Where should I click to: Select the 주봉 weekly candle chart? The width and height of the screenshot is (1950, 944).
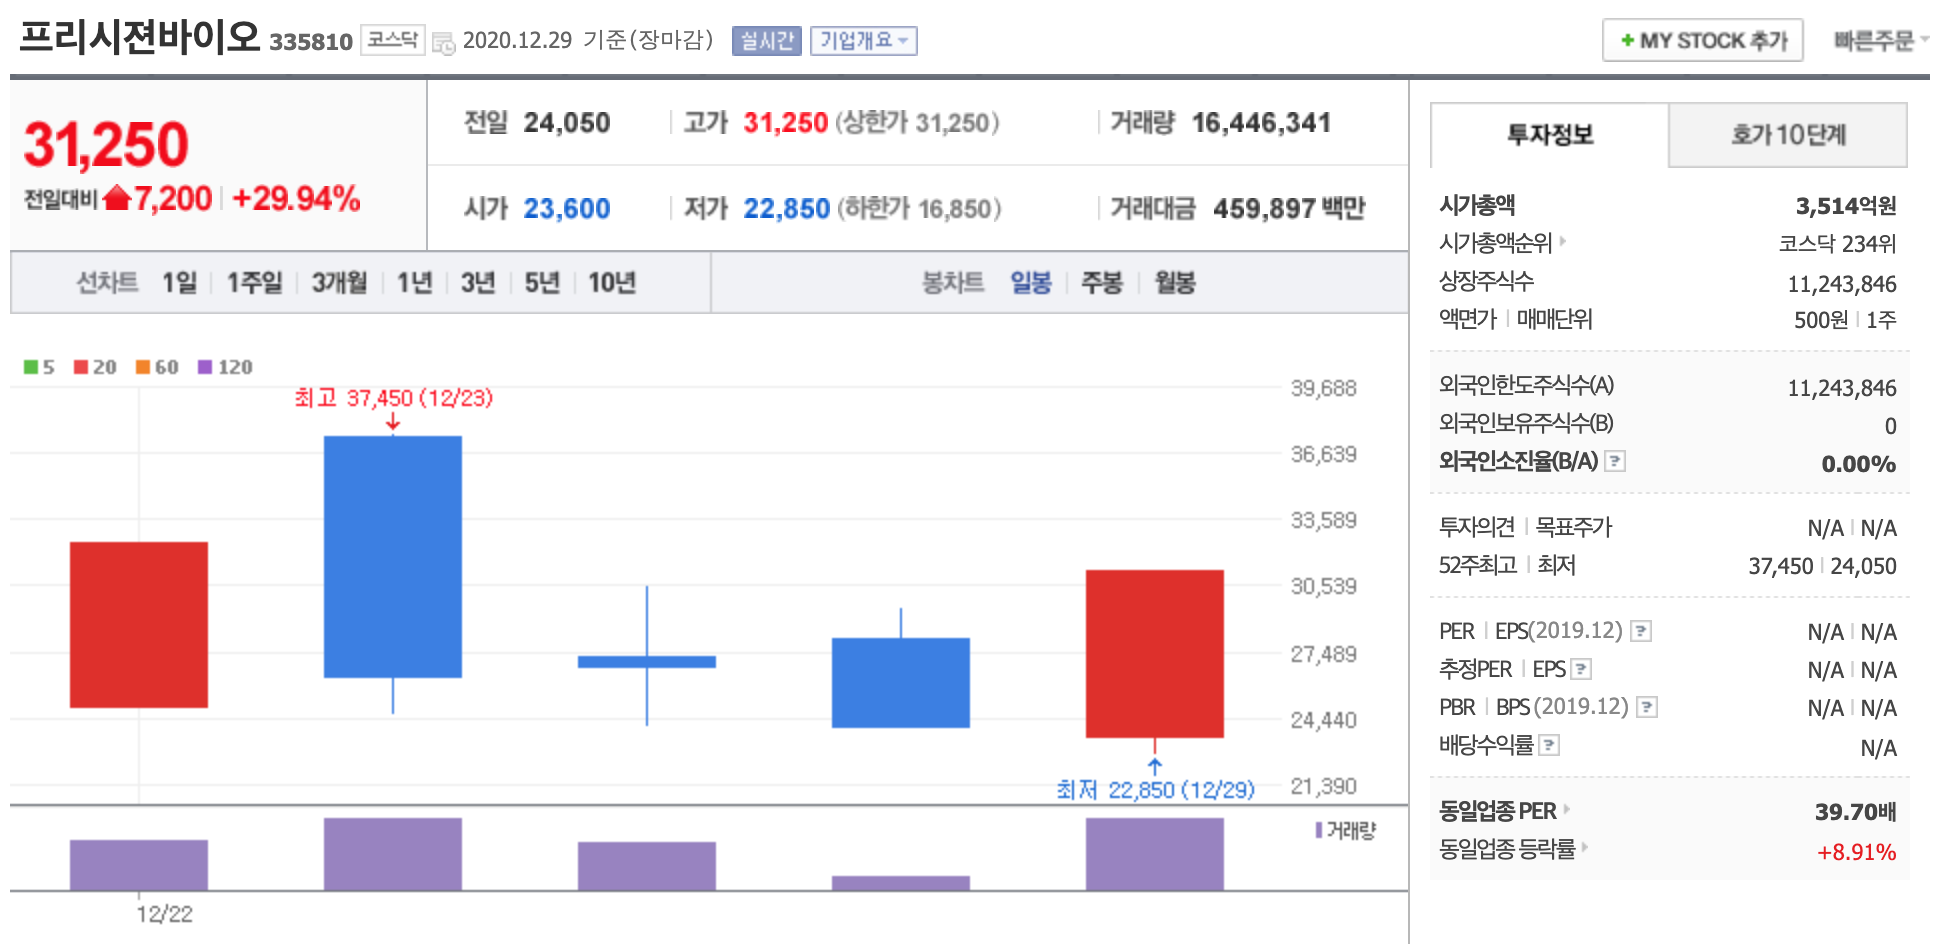tap(1102, 283)
